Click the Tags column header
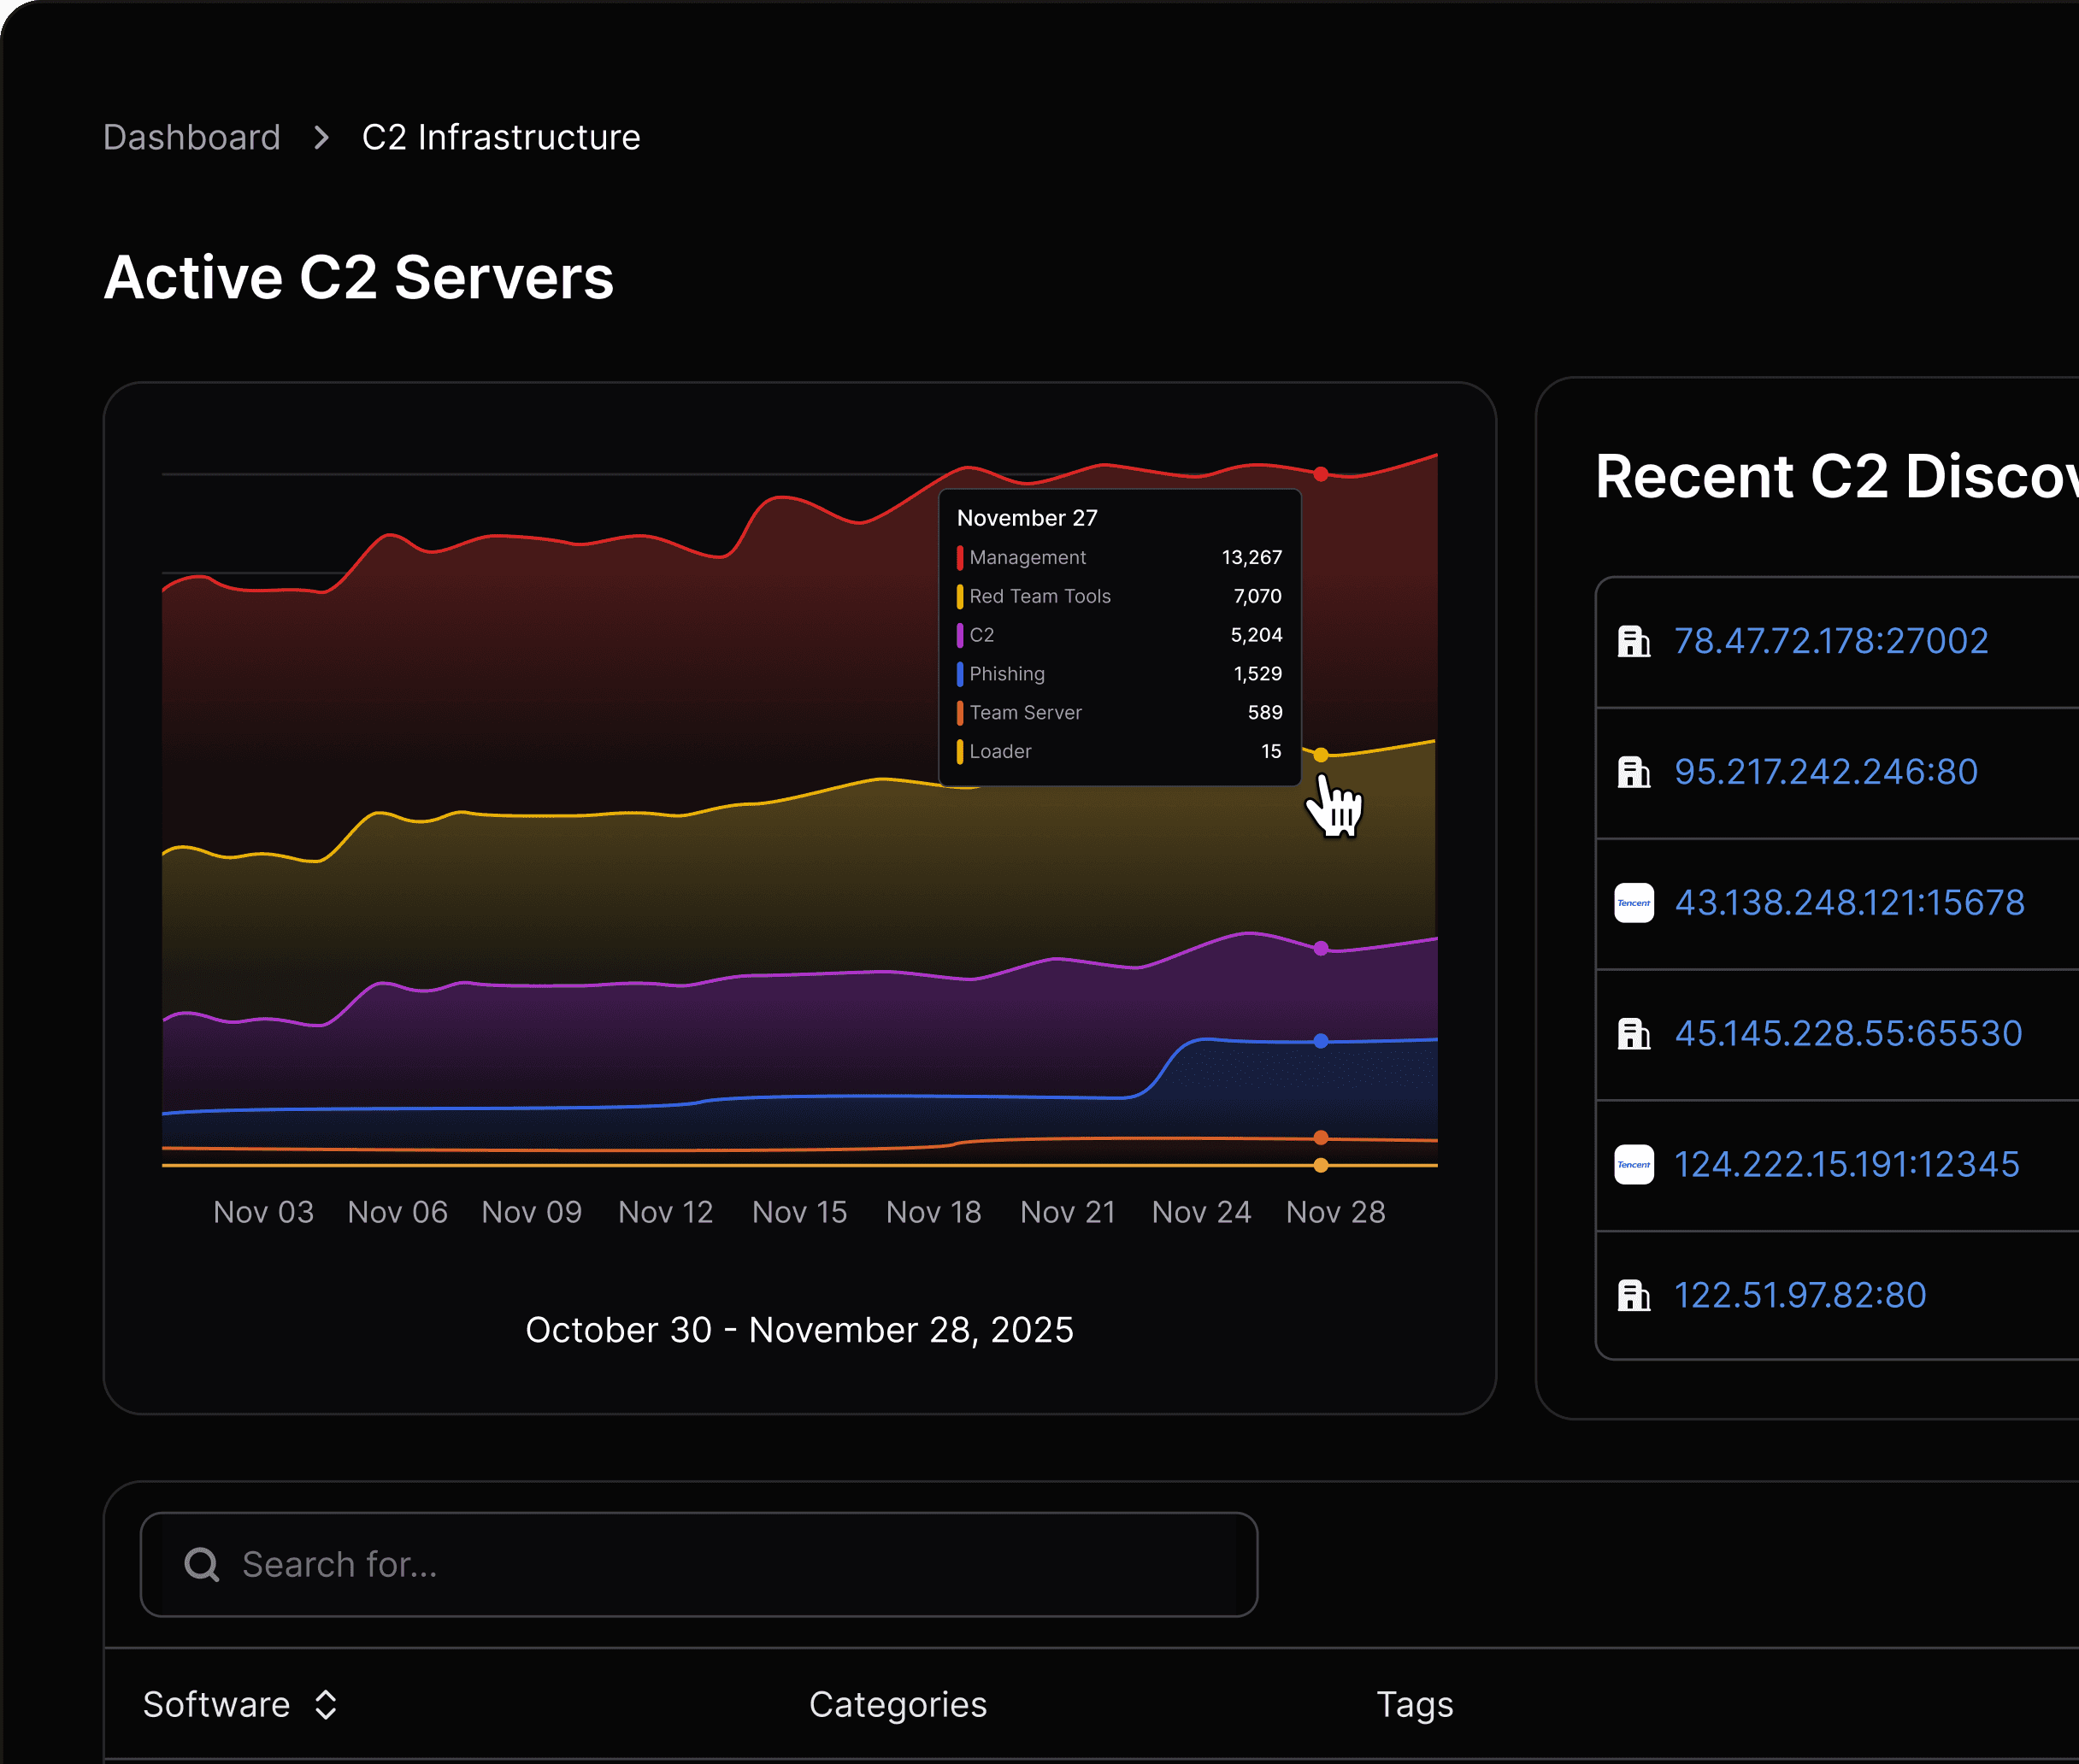 click(x=1414, y=1705)
